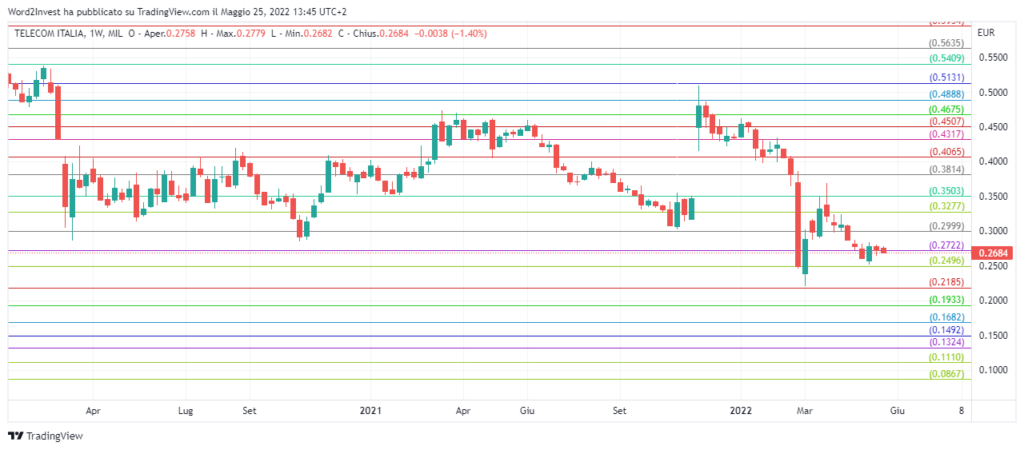Click the Lug label on time axis
The height and width of the screenshot is (450, 1024).
[x=186, y=411]
